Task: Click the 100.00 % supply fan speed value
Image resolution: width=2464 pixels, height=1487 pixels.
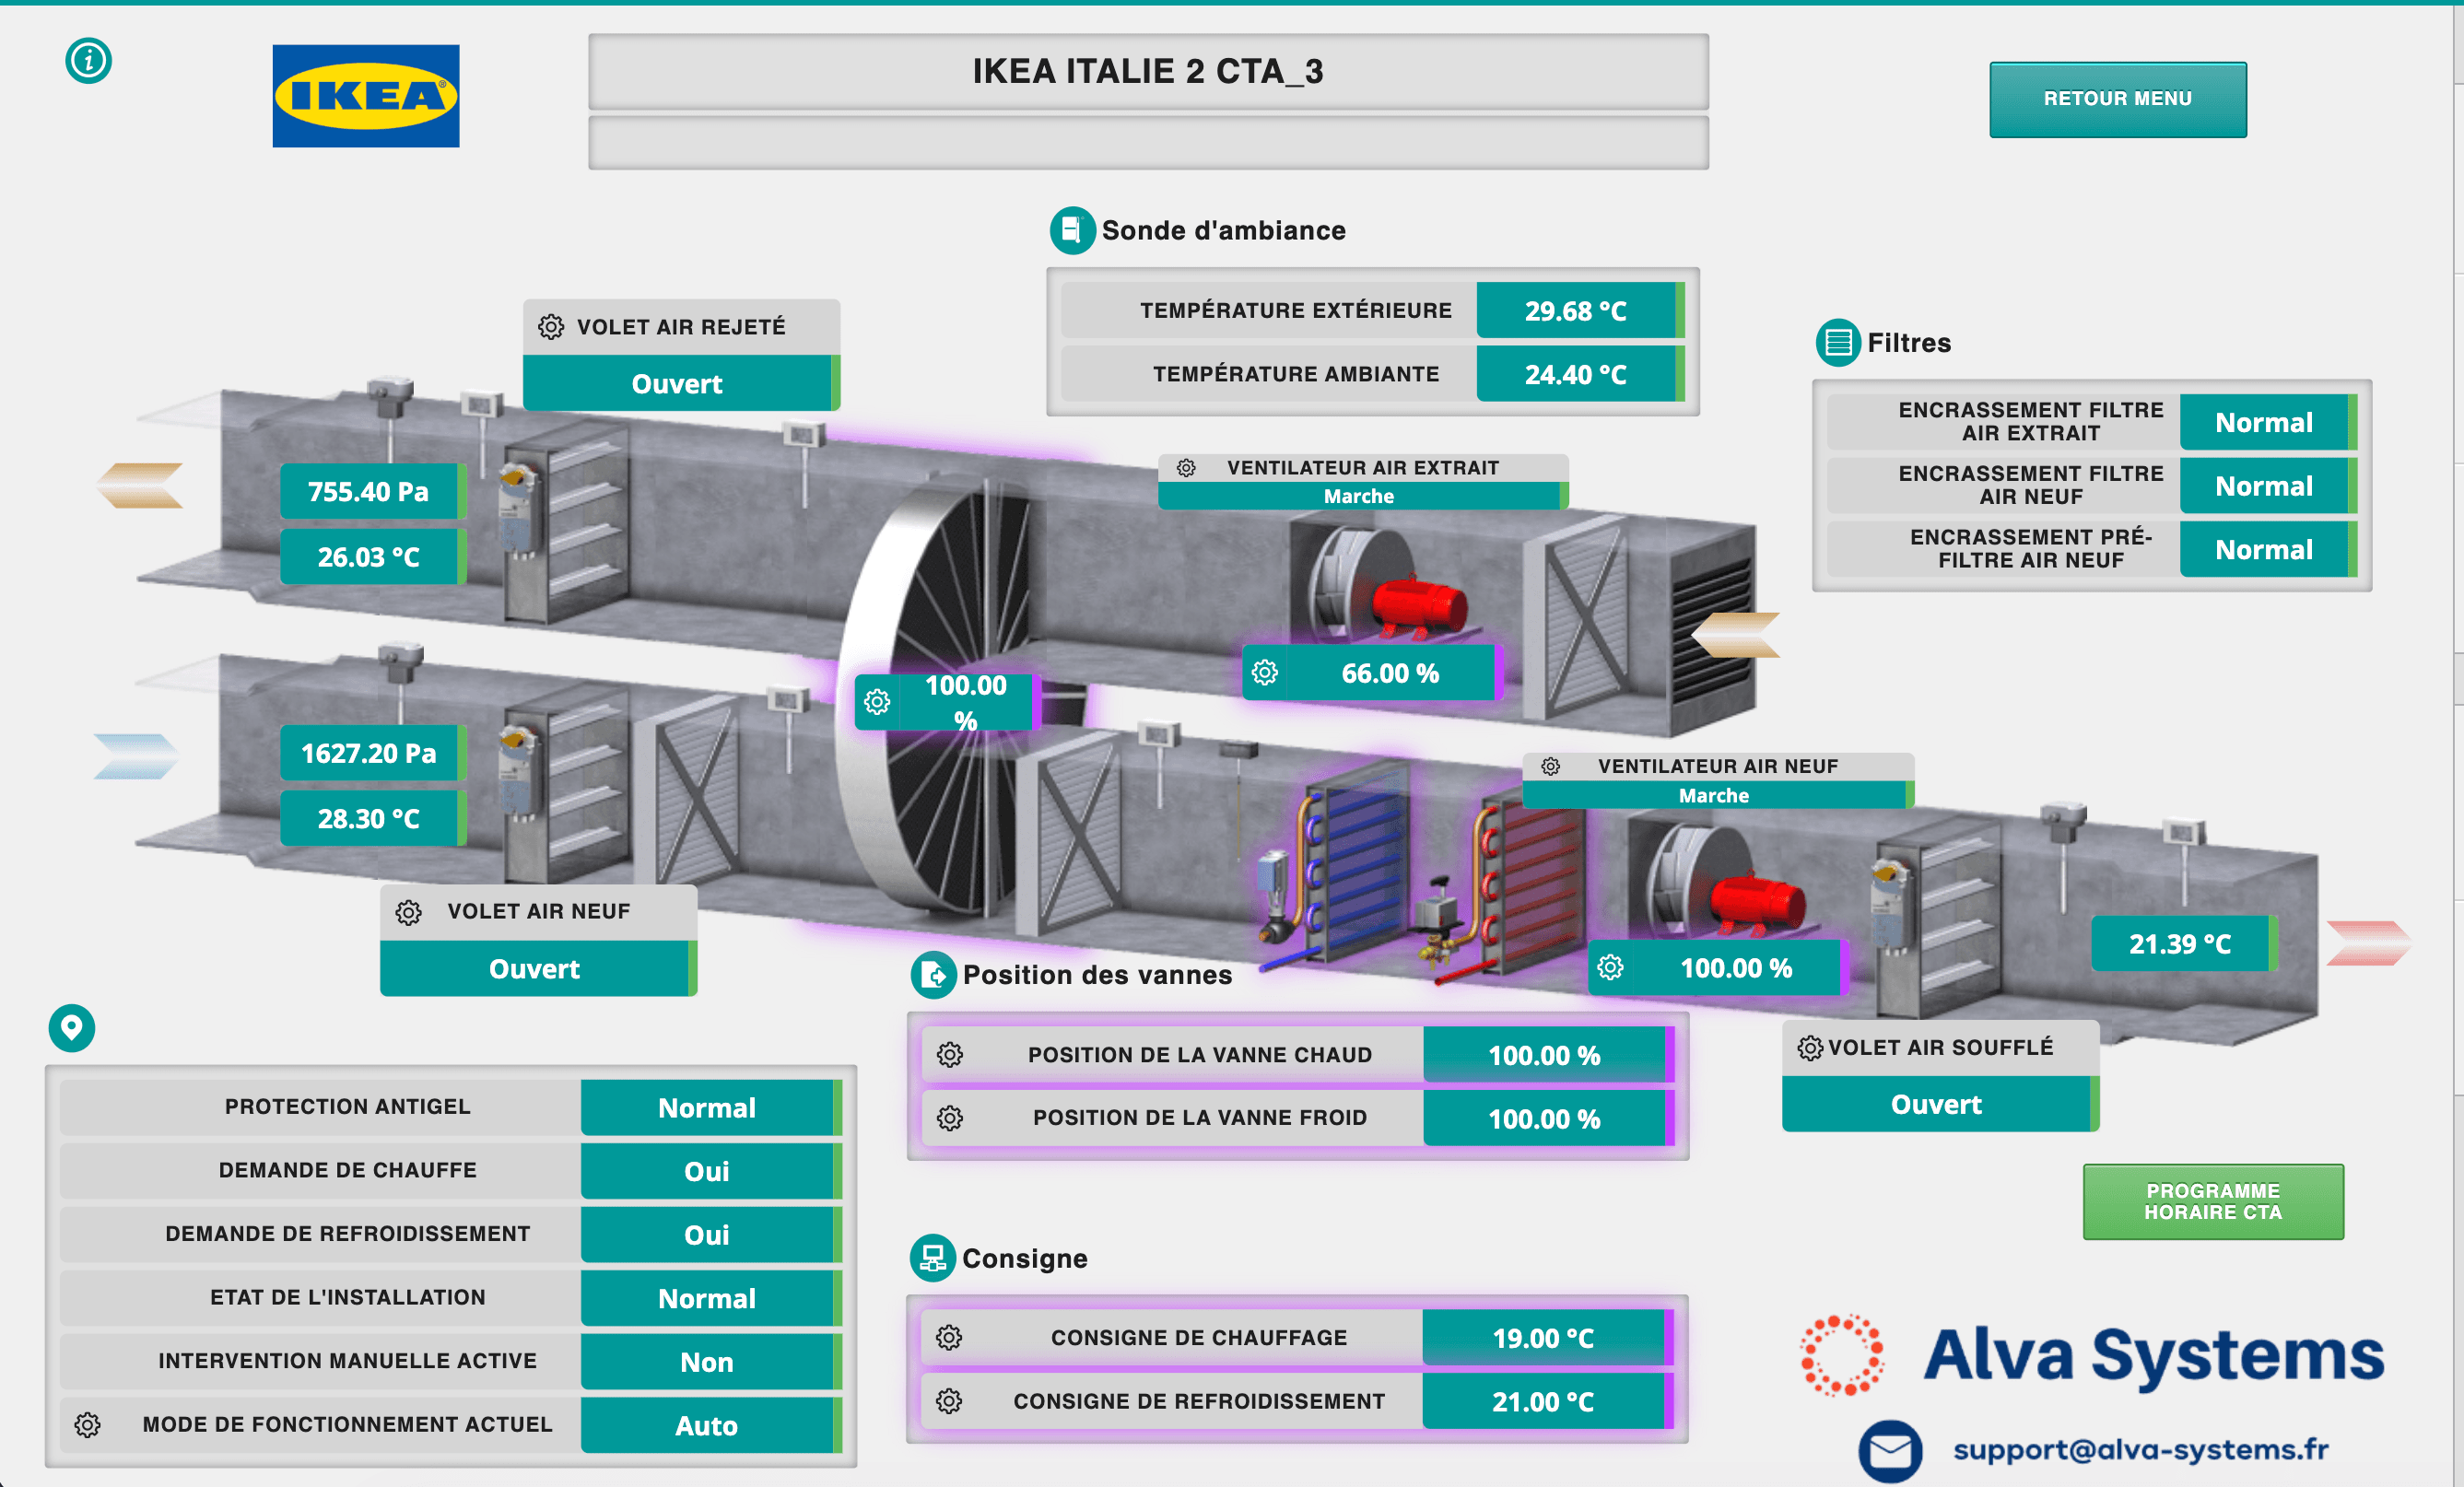Action: point(1736,967)
